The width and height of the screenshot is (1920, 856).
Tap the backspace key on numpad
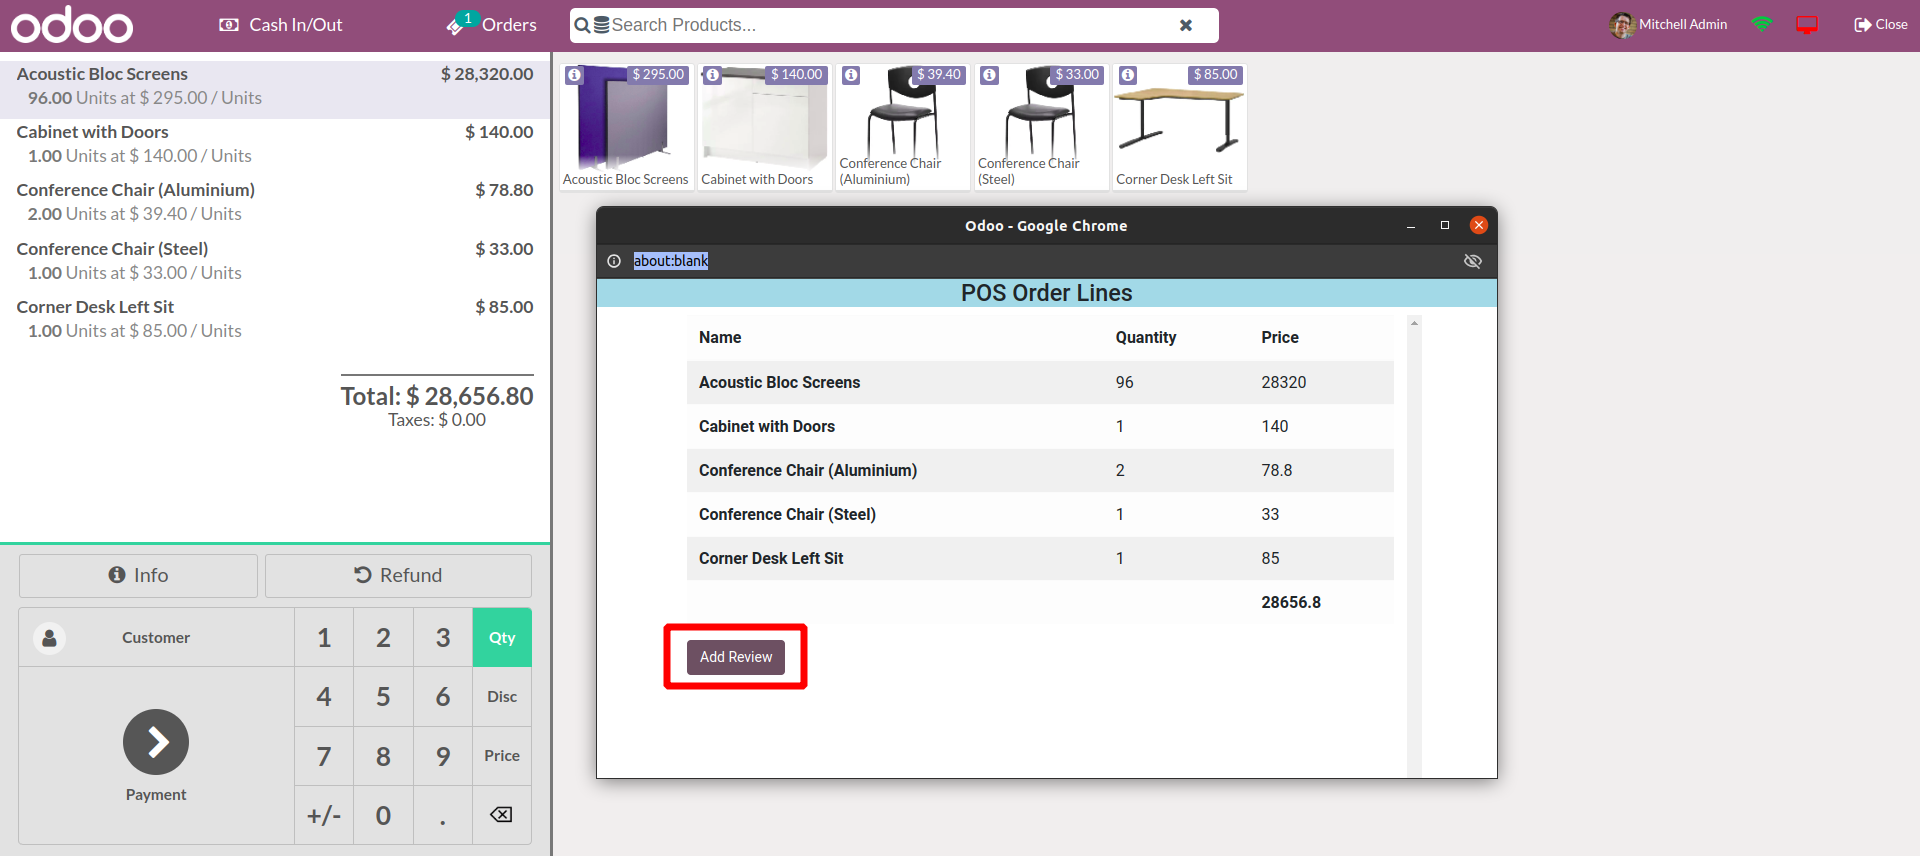pyautogui.click(x=502, y=815)
